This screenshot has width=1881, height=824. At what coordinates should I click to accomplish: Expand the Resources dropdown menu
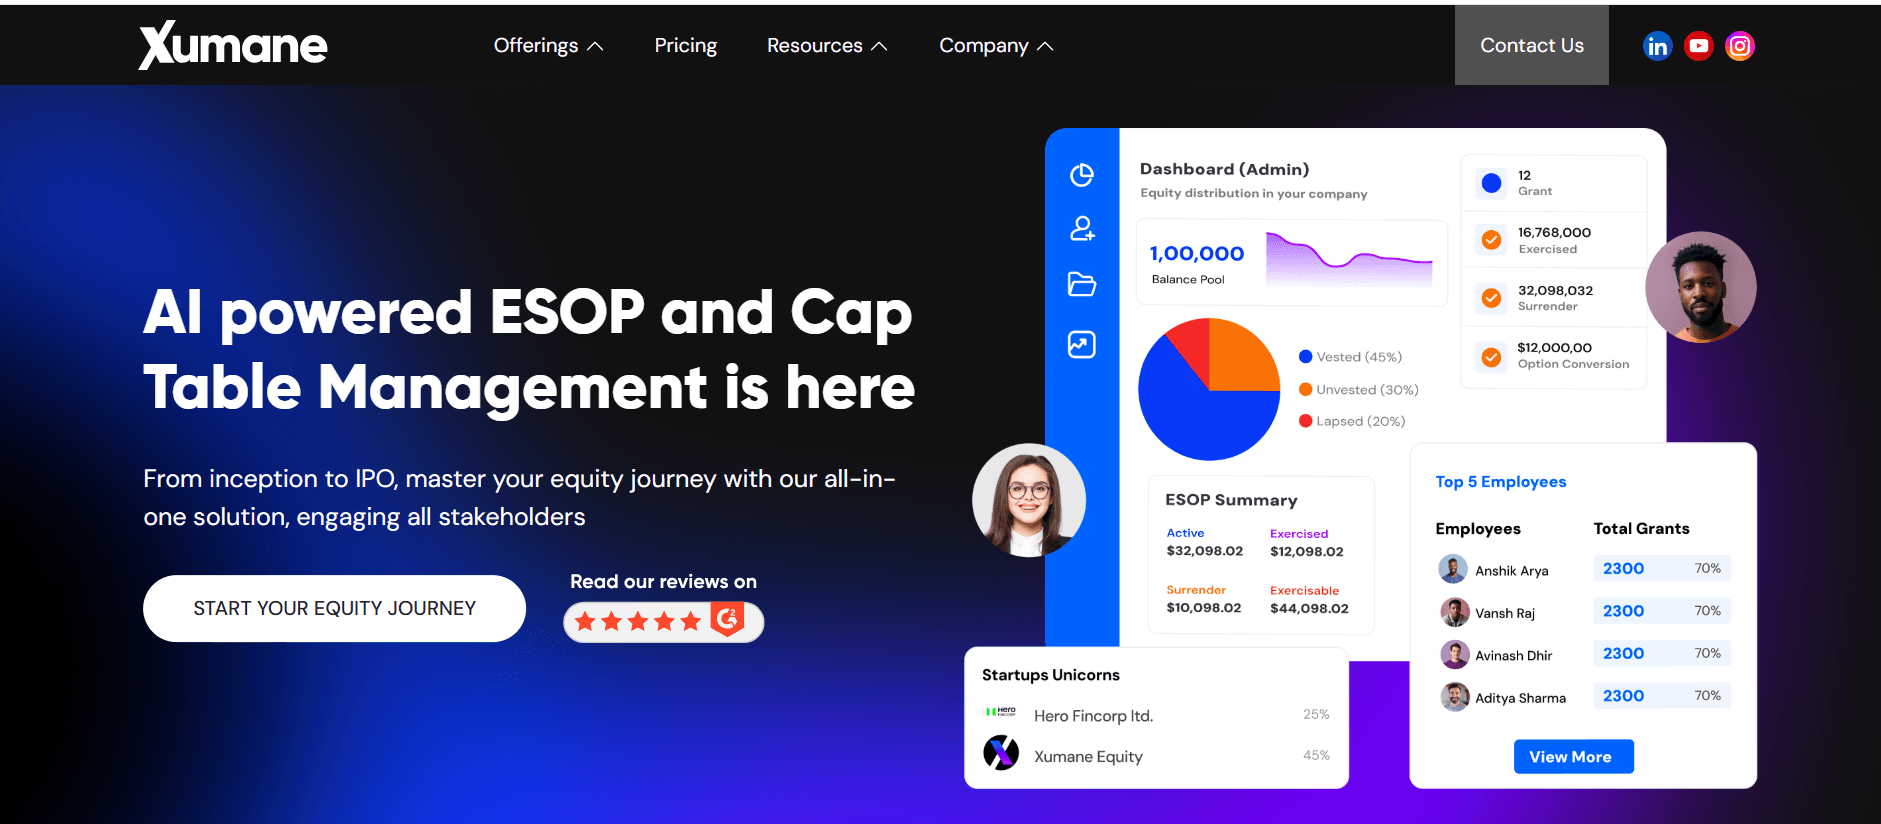tap(826, 46)
